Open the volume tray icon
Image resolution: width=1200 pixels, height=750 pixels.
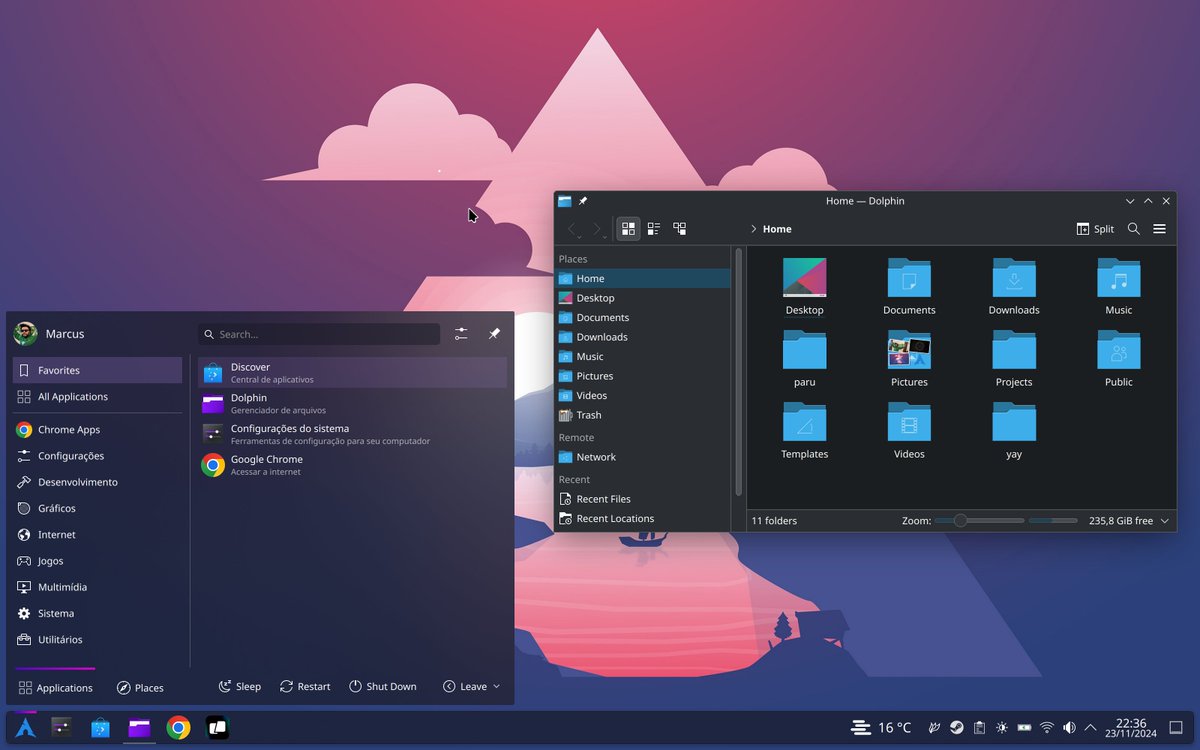[x=1069, y=728]
